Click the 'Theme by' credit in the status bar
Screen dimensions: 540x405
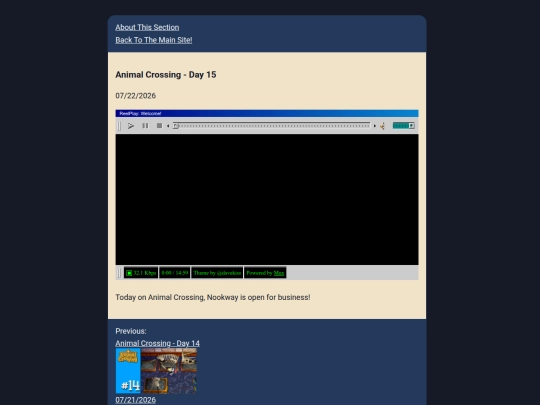pyautogui.click(x=217, y=273)
